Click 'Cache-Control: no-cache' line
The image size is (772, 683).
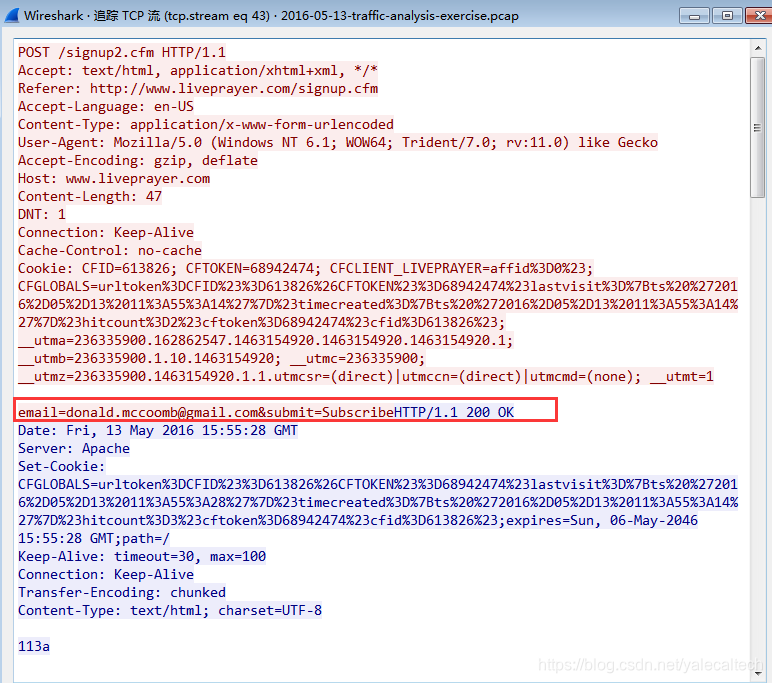coord(110,251)
